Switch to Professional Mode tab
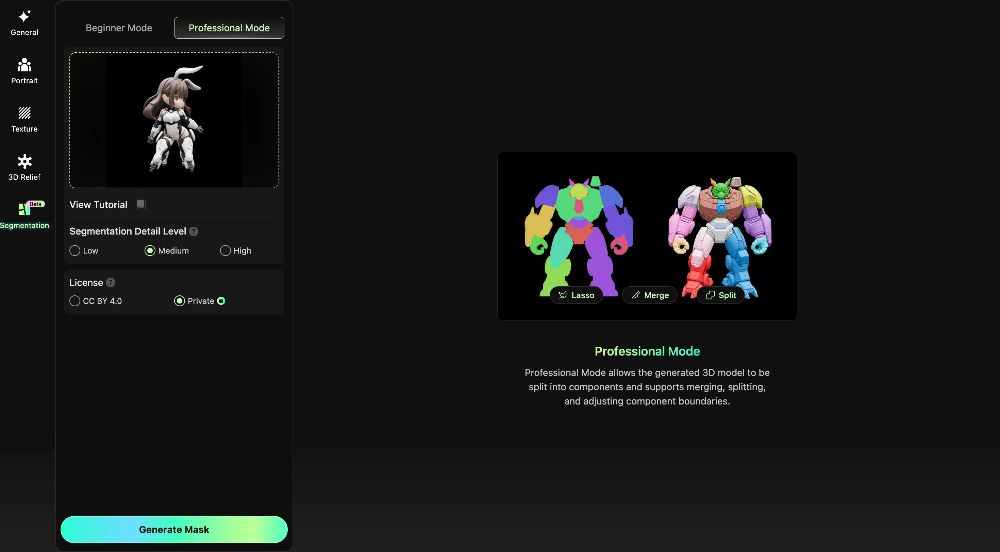Screen dimensions: 1000x552 pos(229,27)
